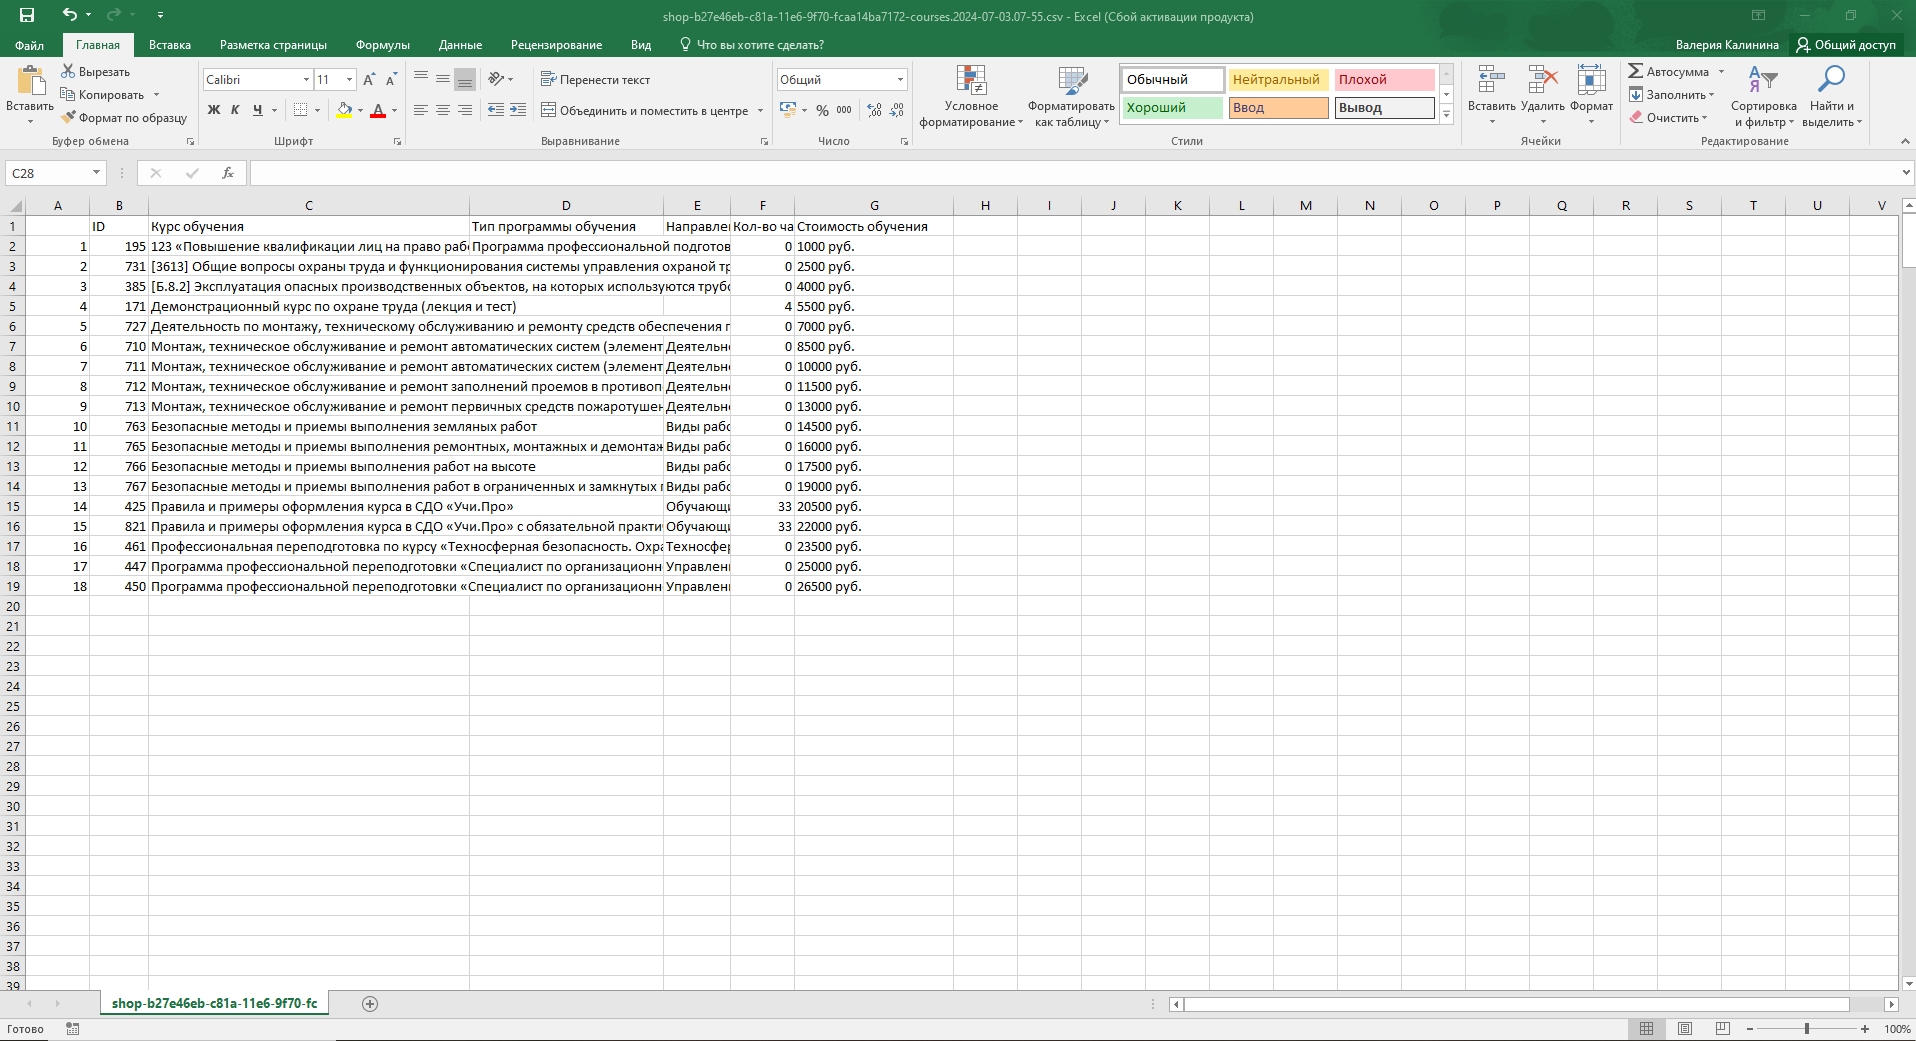Click Wrap Text (Перенести текст)
The width and height of the screenshot is (1916, 1041).
pyautogui.click(x=596, y=79)
